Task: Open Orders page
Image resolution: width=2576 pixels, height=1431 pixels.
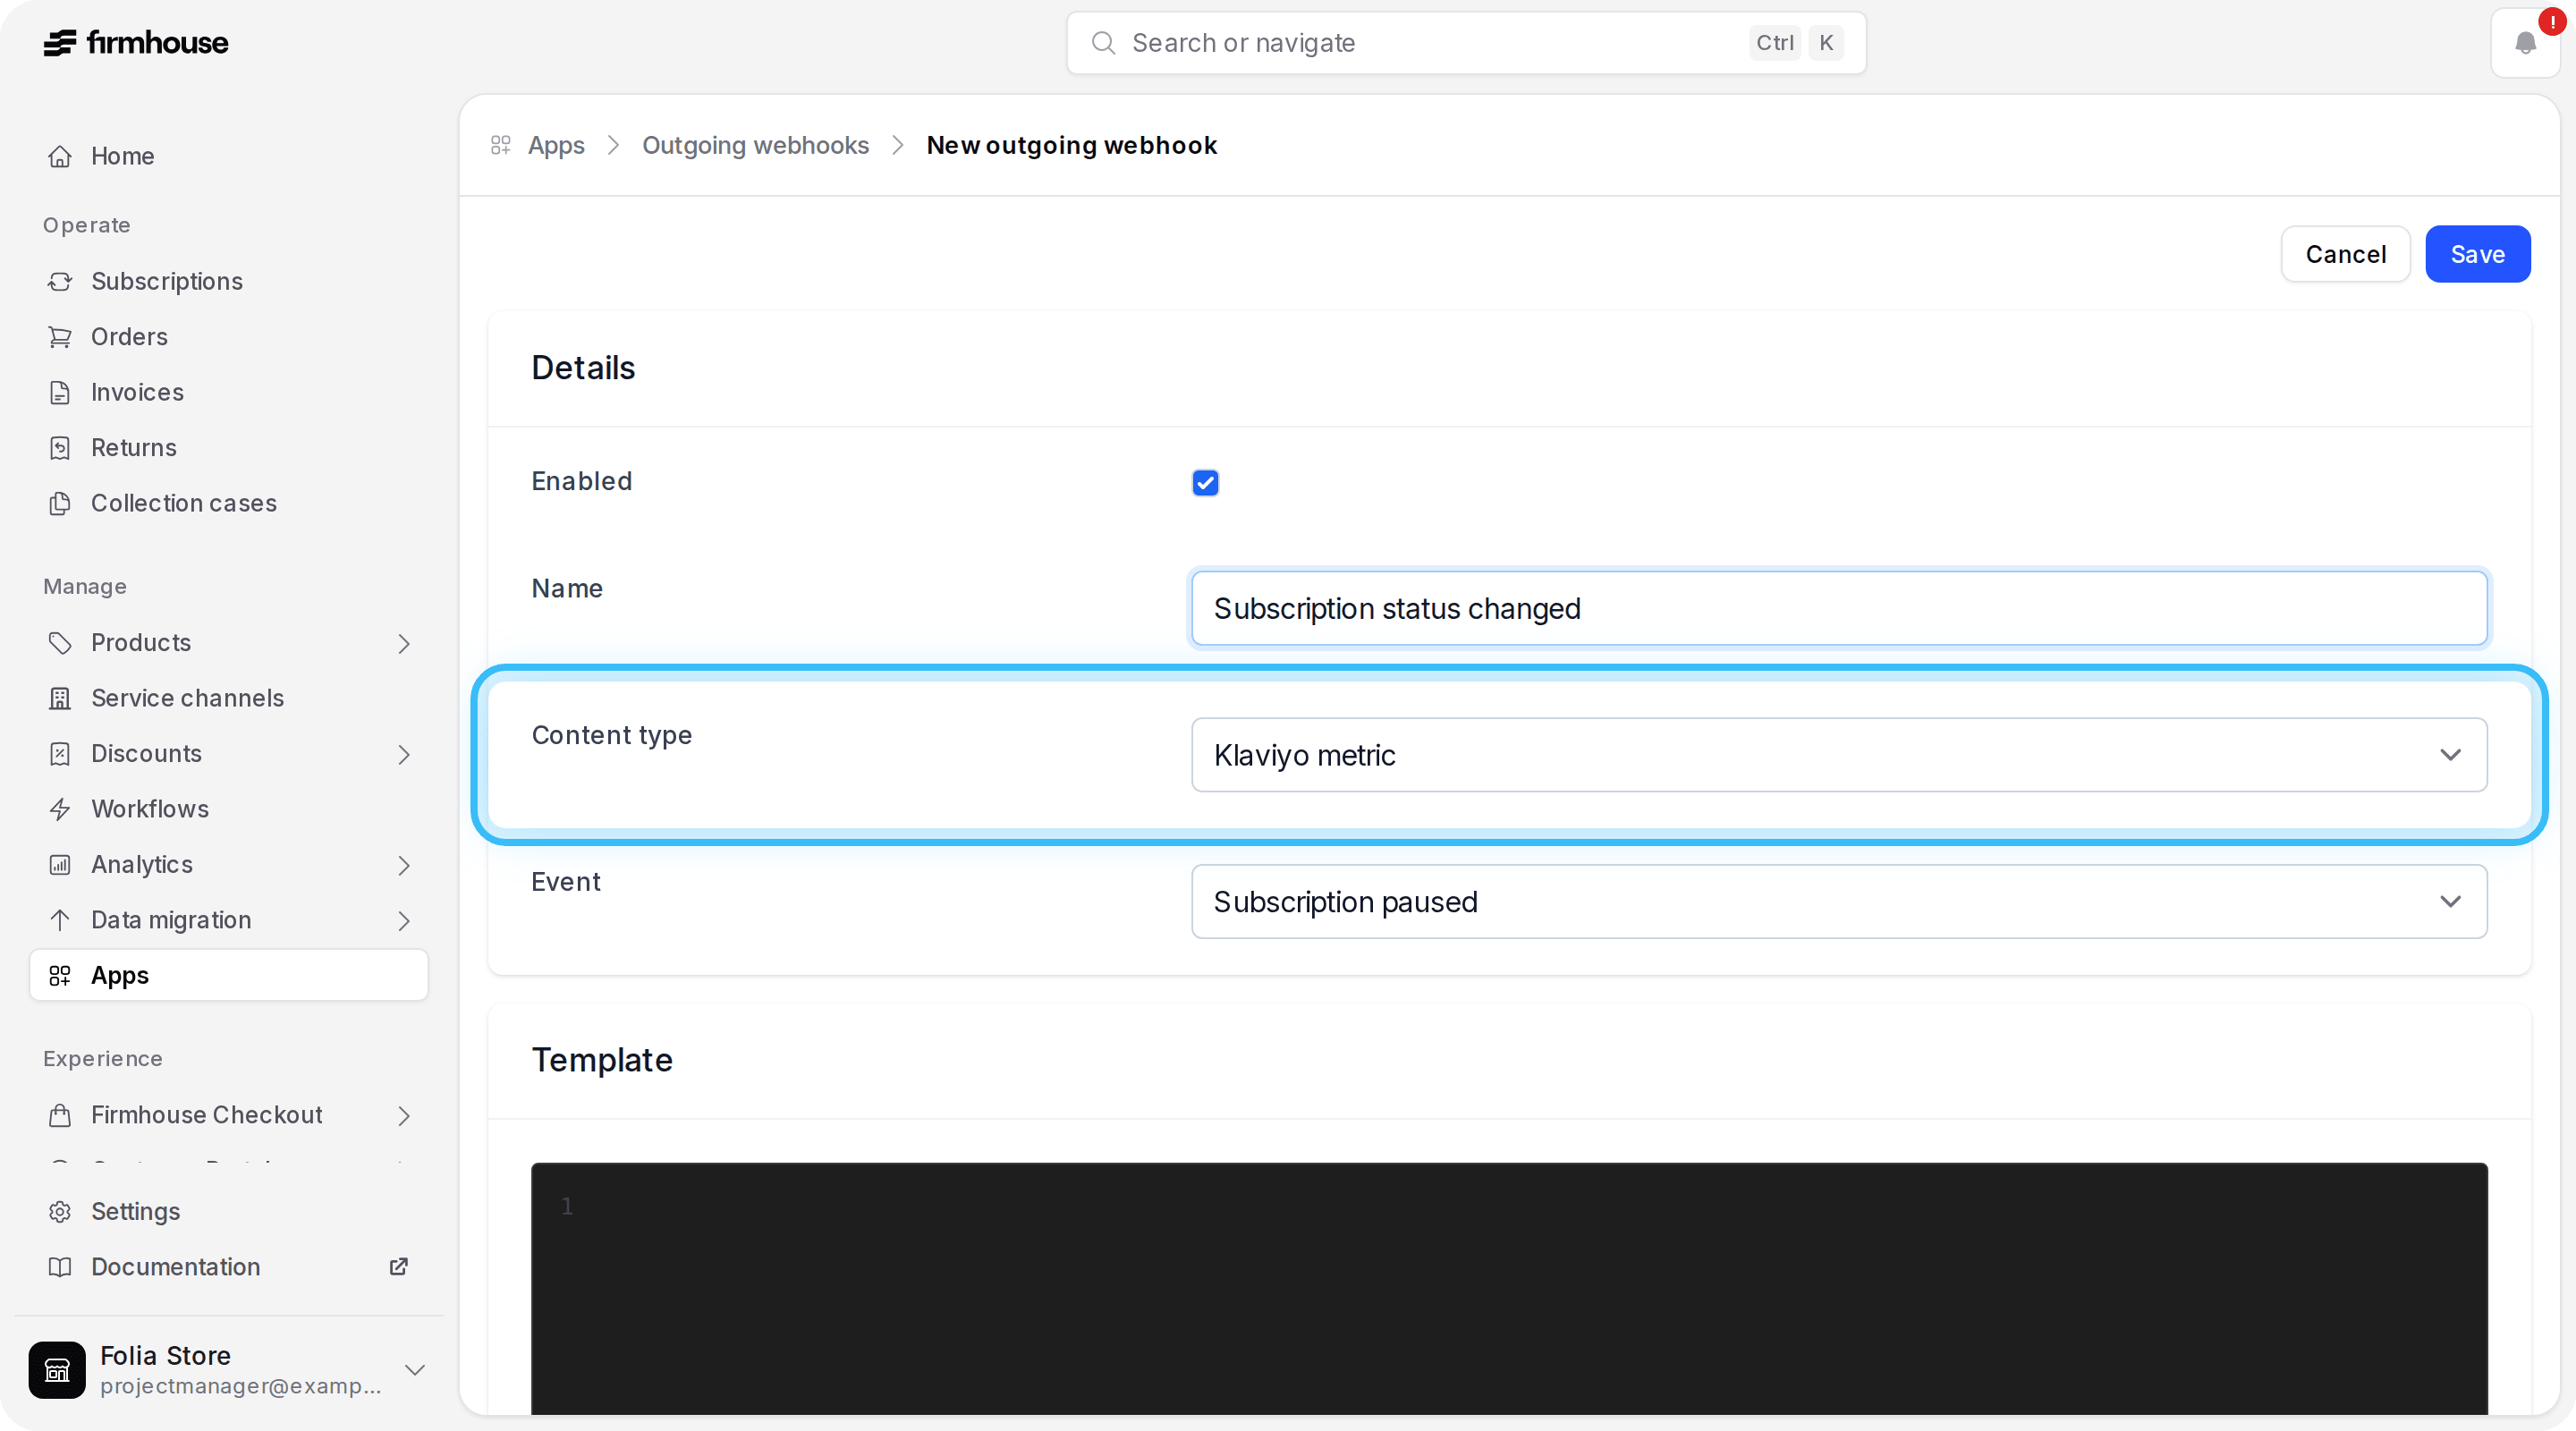Action: point(229,337)
